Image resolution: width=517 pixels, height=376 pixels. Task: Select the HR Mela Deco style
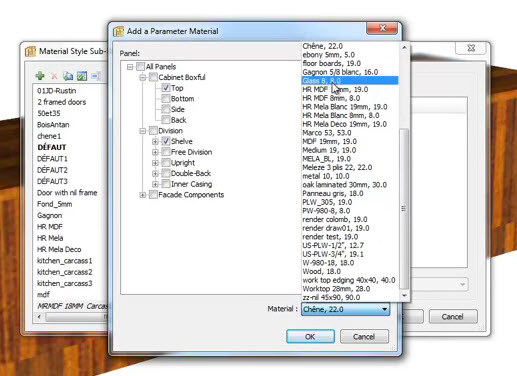59,249
